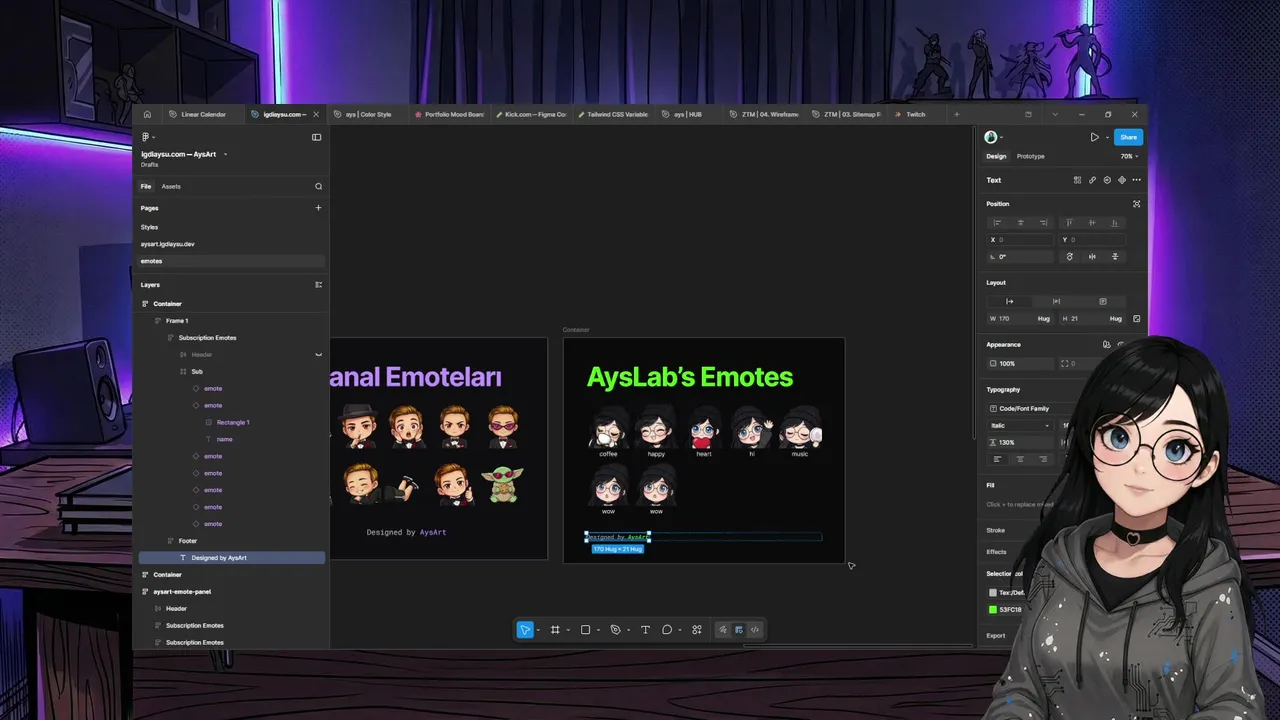
Task: Switch to Design mode in the toolbar
Action: pyautogui.click(x=739, y=630)
